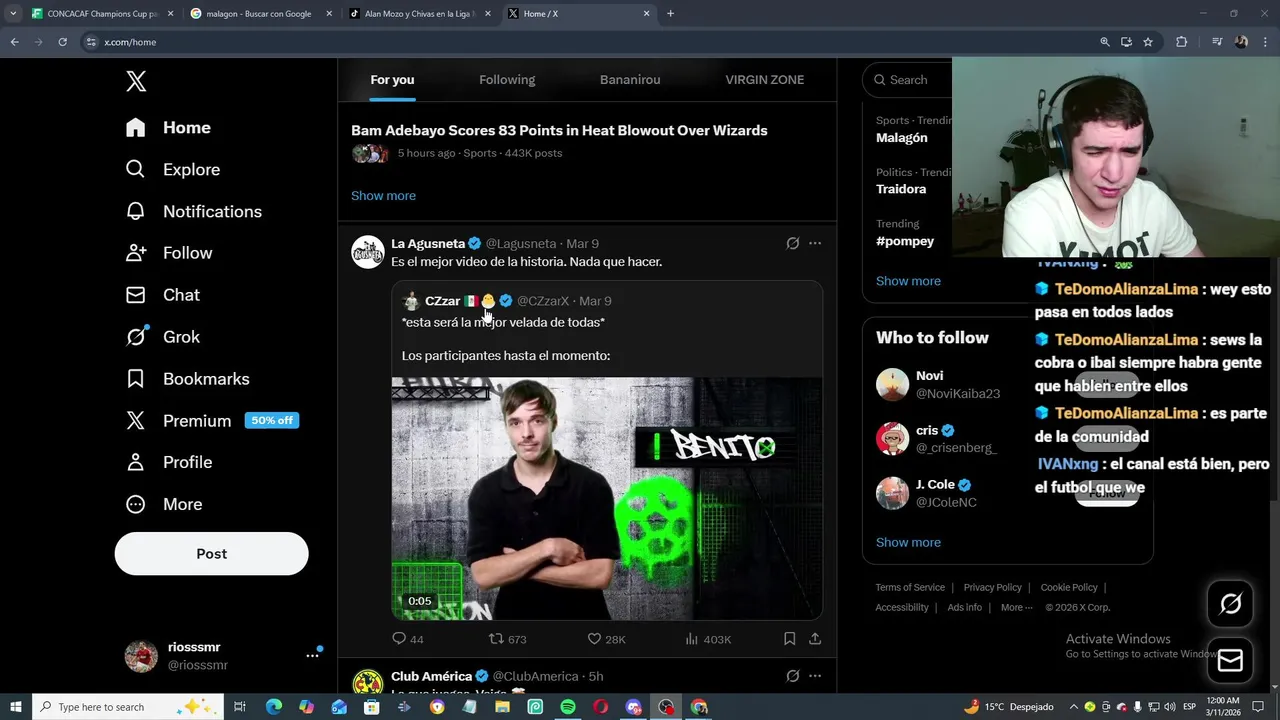This screenshot has height=720, width=1280.
Task: Open Premium 50% off offer
Action: [x=212, y=421]
